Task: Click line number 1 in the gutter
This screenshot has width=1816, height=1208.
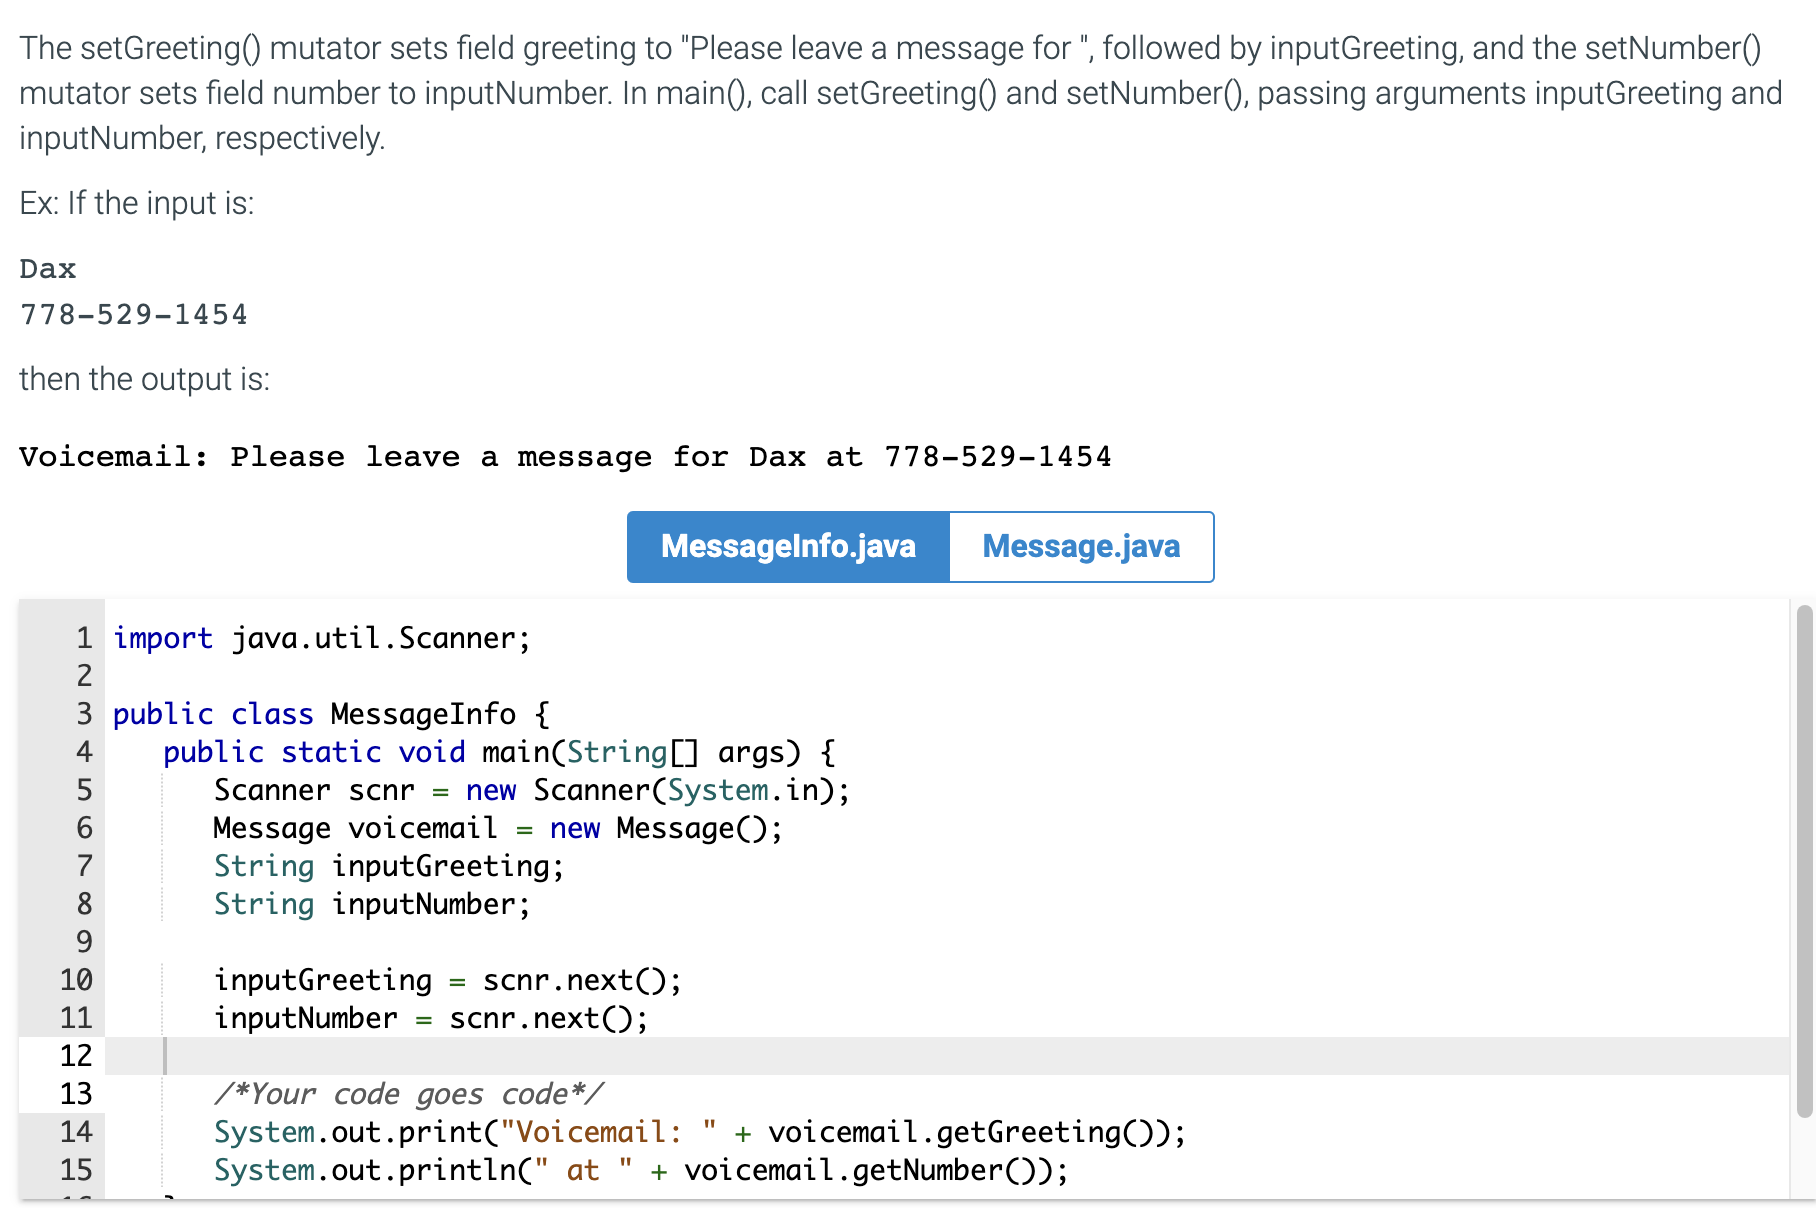Action: pos(84,637)
